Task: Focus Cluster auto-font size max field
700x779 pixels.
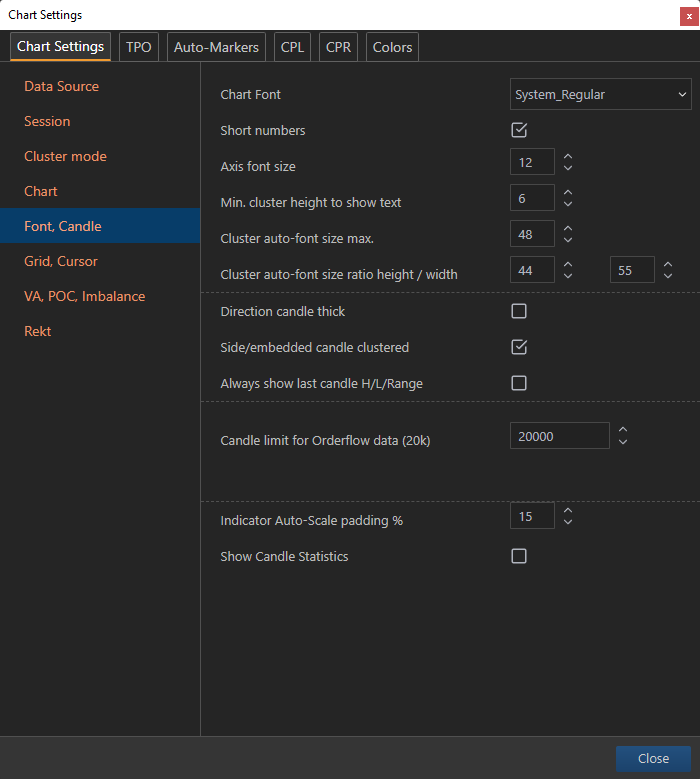Action: pyautogui.click(x=532, y=234)
